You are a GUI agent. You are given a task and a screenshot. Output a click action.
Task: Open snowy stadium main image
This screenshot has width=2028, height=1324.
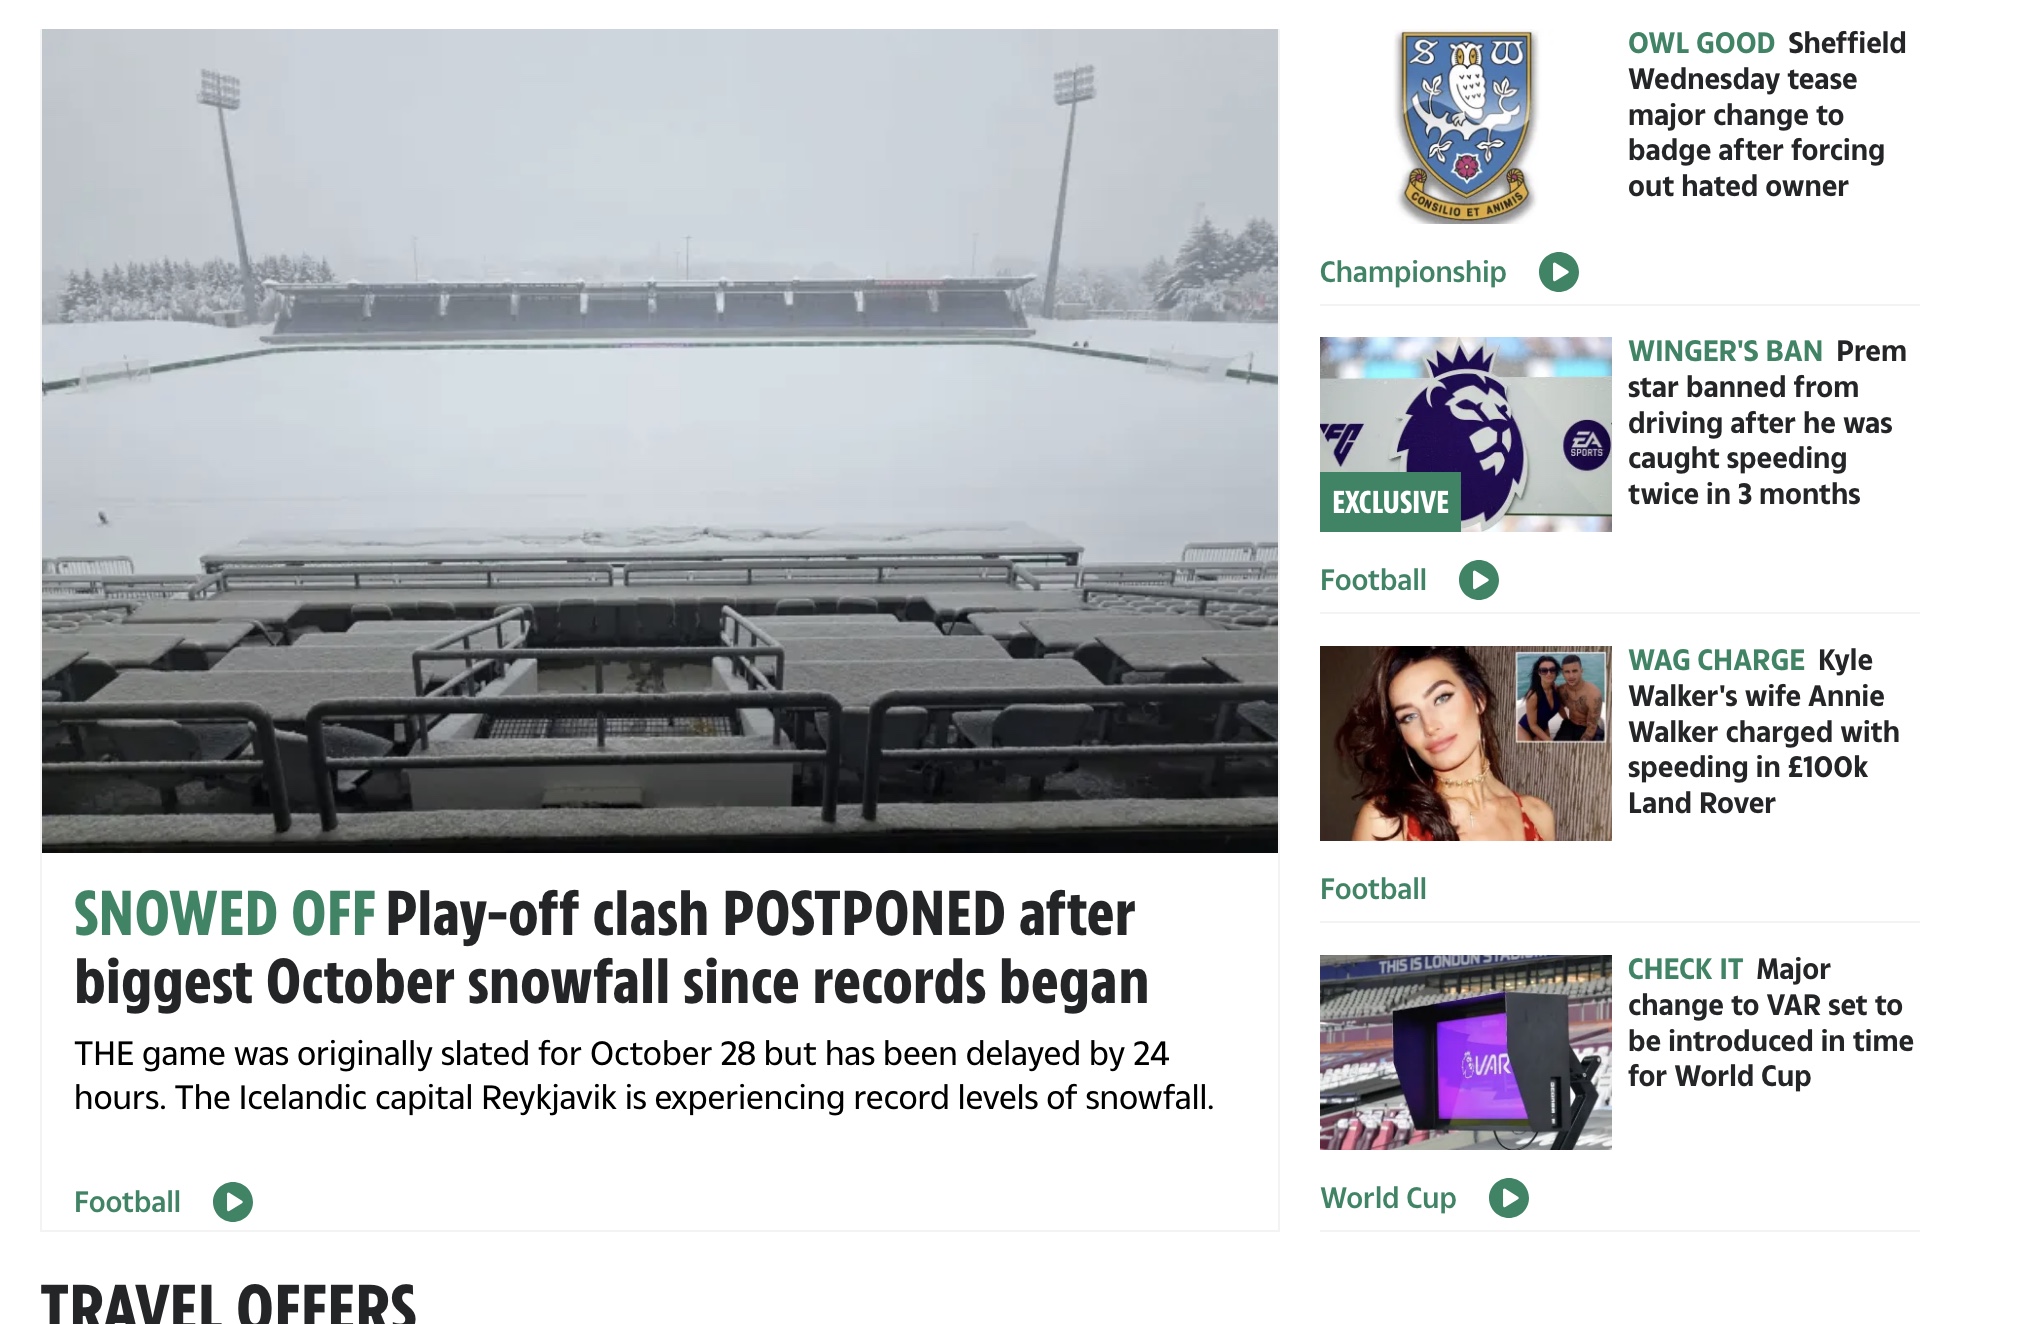(x=660, y=441)
